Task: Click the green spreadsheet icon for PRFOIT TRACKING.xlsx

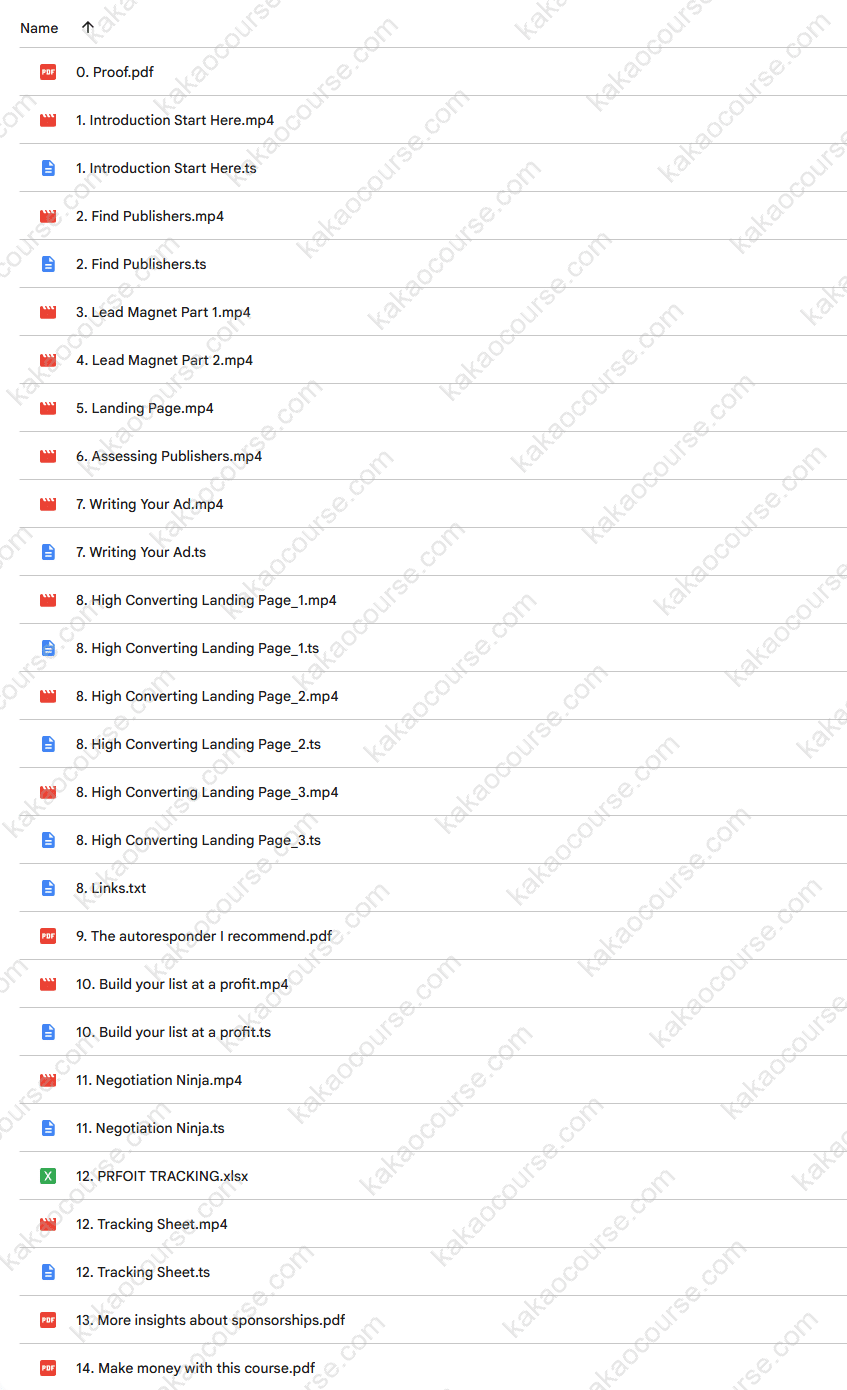Action: tap(48, 1176)
